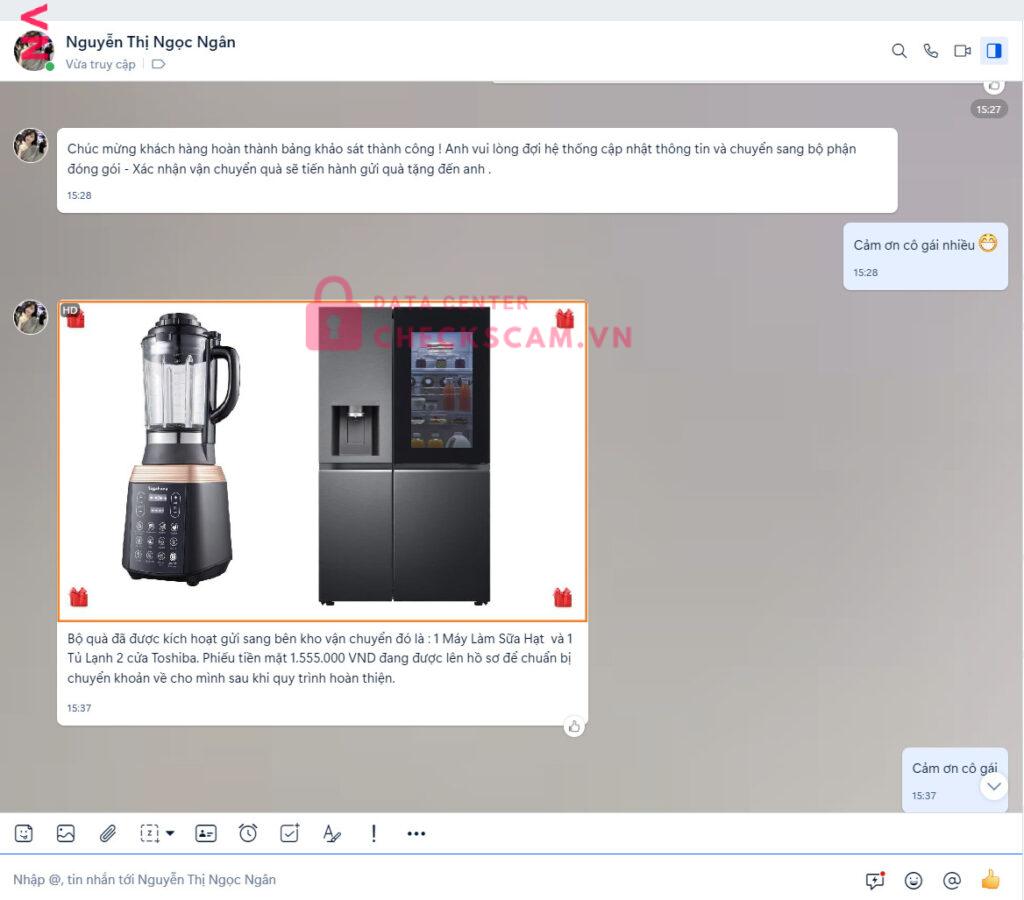
Task: Expand the screenshot capture dropdown arrow
Action: tap(170, 833)
